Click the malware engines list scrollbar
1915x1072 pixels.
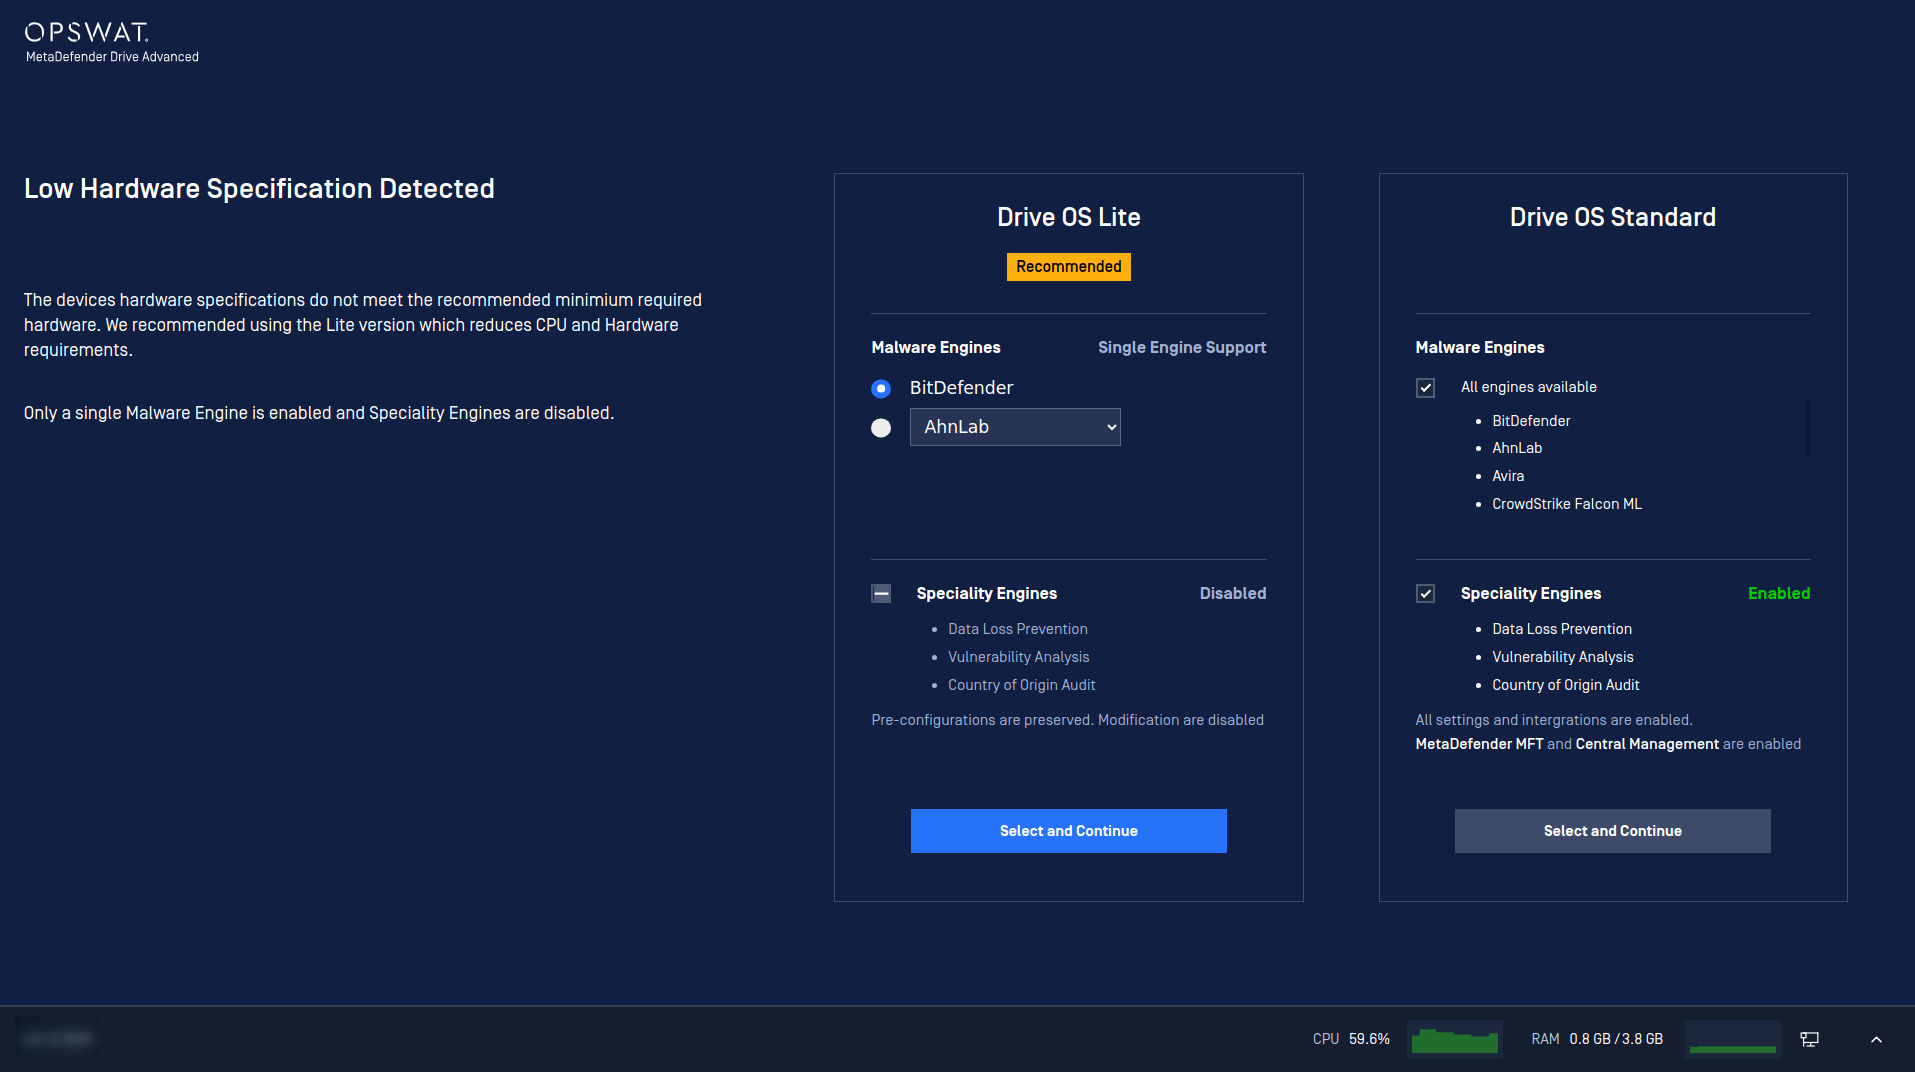click(x=1808, y=428)
